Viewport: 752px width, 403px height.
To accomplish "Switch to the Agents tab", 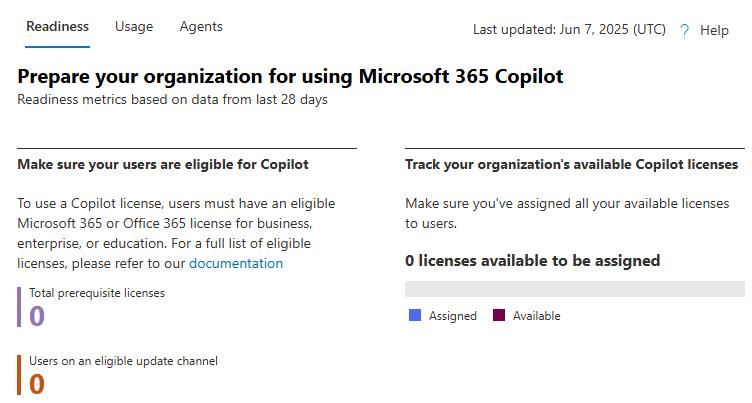I will point(201,26).
